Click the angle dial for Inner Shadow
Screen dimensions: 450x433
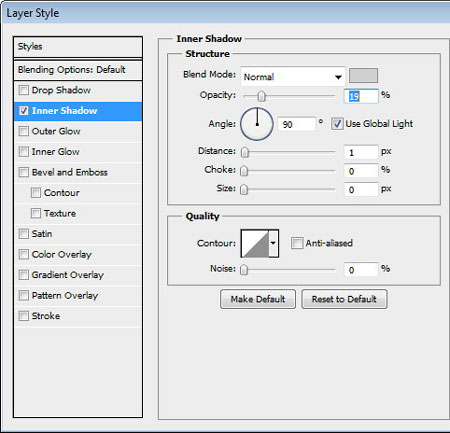coord(257,124)
